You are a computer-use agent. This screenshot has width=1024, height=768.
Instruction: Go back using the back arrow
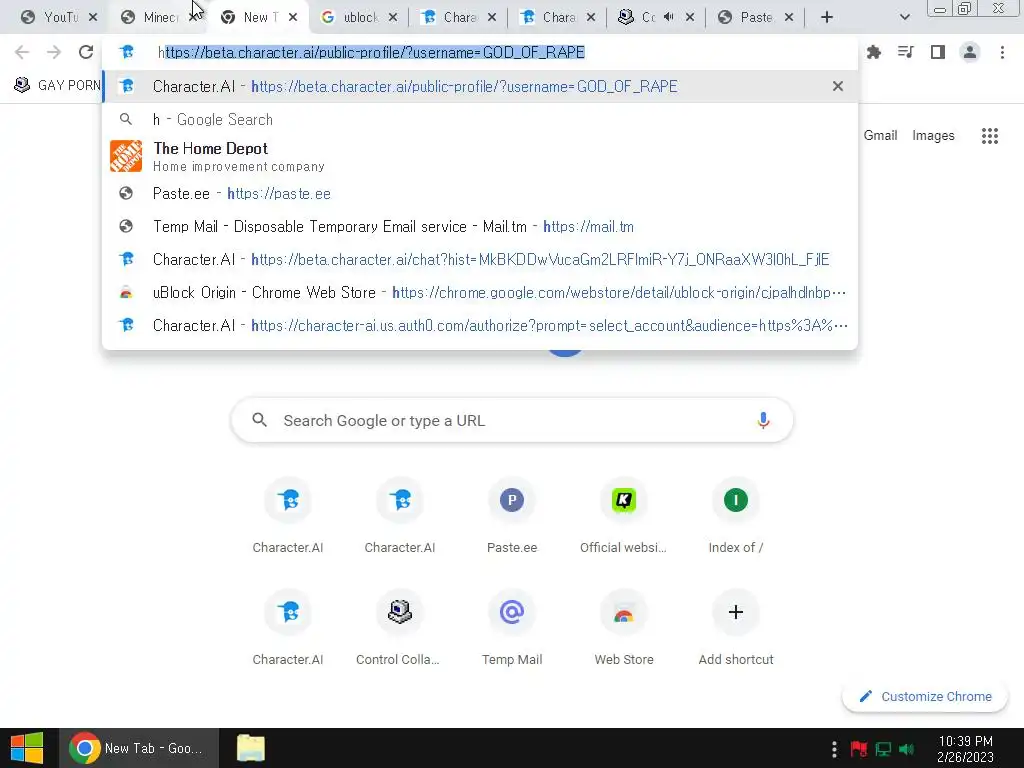pos(22,52)
